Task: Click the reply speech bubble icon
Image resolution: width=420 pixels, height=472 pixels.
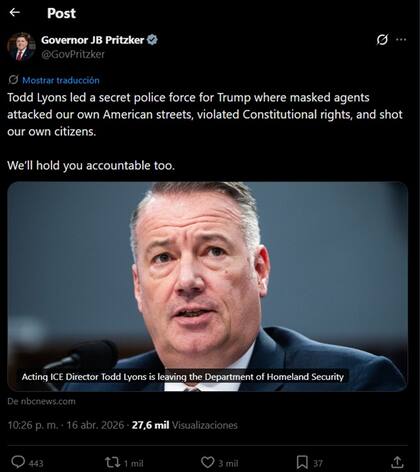Action: (x=18, y=462)
